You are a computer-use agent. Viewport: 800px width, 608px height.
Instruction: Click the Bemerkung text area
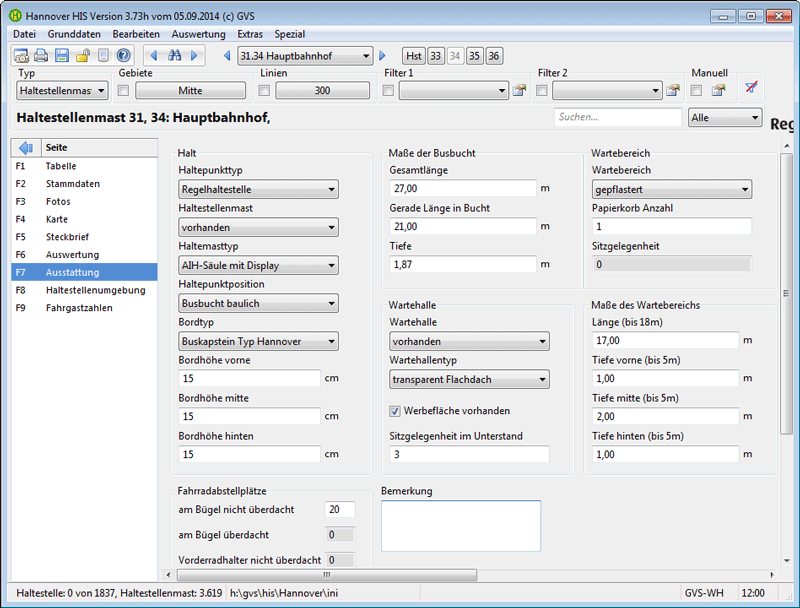461,526
